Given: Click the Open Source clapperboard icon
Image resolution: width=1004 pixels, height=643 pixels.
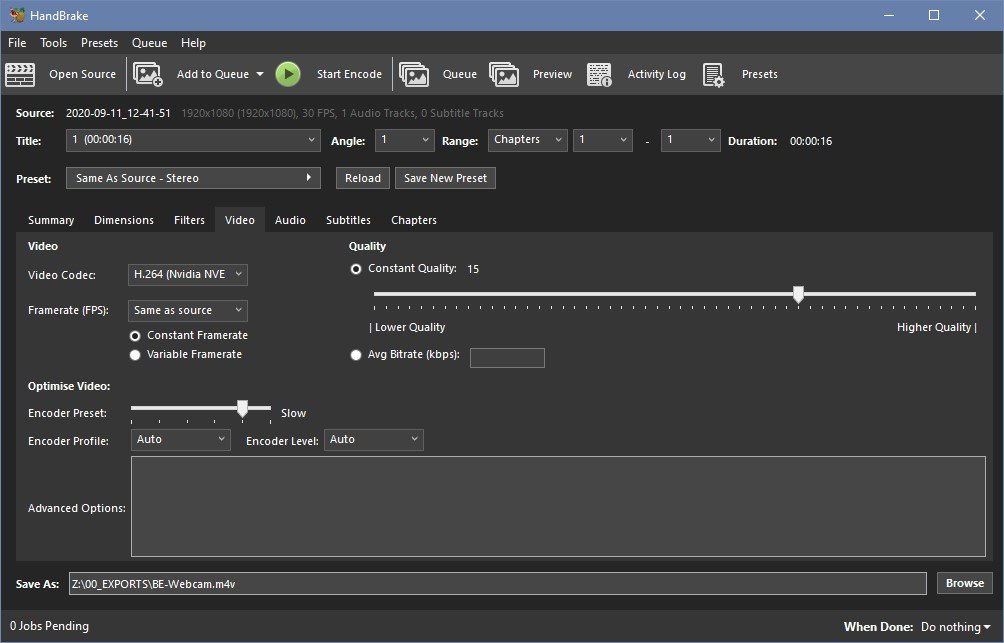Looking at the screenshot, I should click(x=20, y=74).
